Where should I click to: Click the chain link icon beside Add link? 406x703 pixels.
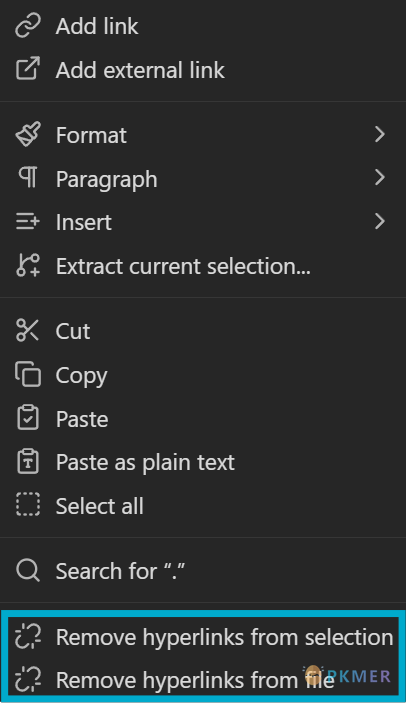click(28, 26)
